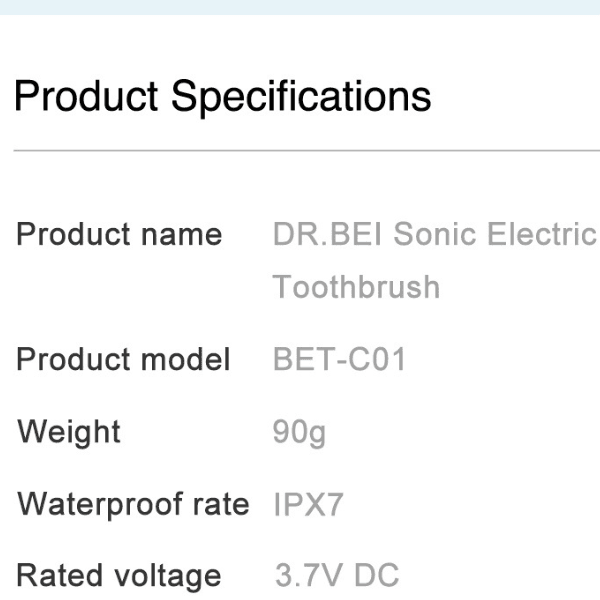The width and height of the screenshot is (600, 600).
Task: Select the Product model label
Action: (123, 359)
